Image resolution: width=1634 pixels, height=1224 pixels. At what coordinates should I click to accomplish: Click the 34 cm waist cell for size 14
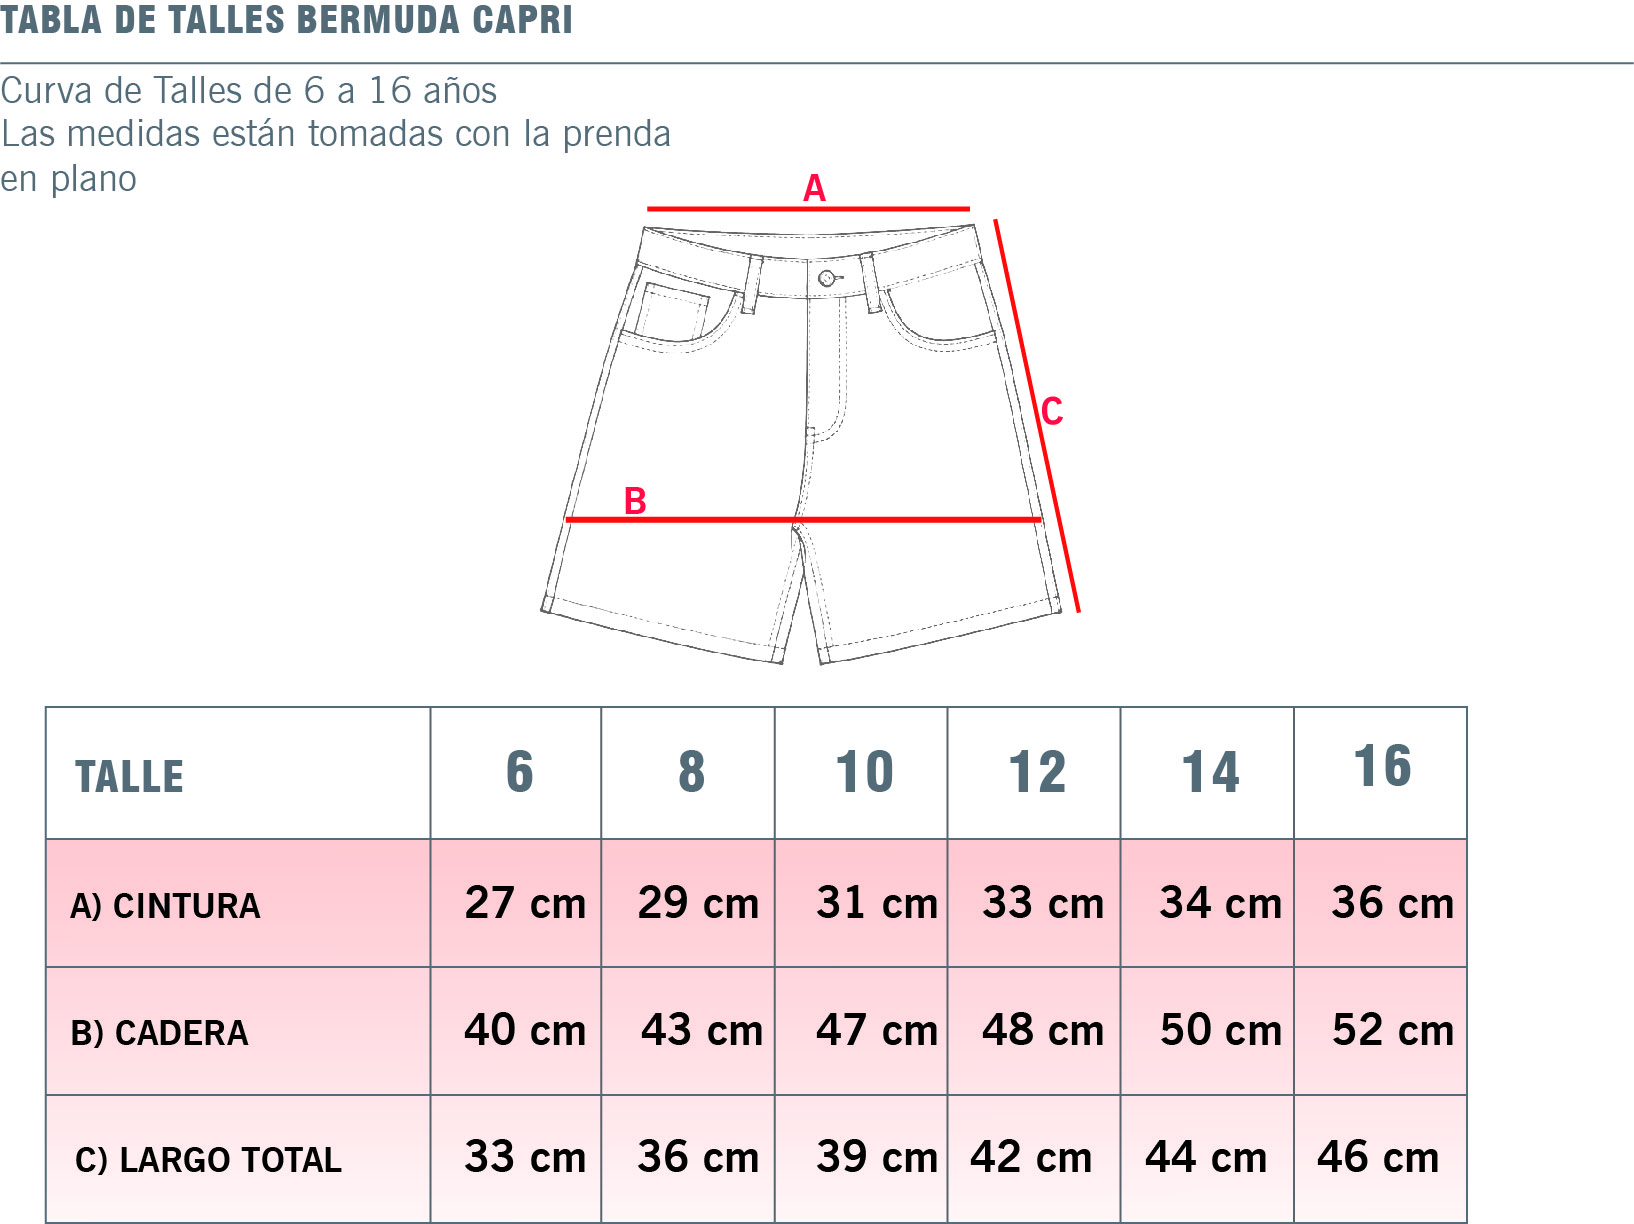(x=1207, y=903)
